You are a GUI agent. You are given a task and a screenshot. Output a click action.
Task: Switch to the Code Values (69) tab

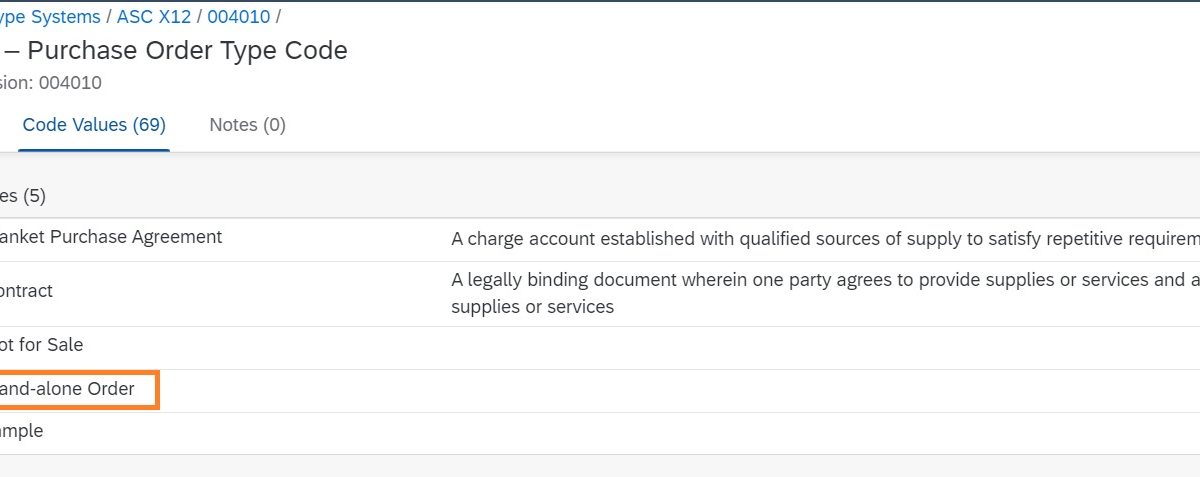point(94,125)
